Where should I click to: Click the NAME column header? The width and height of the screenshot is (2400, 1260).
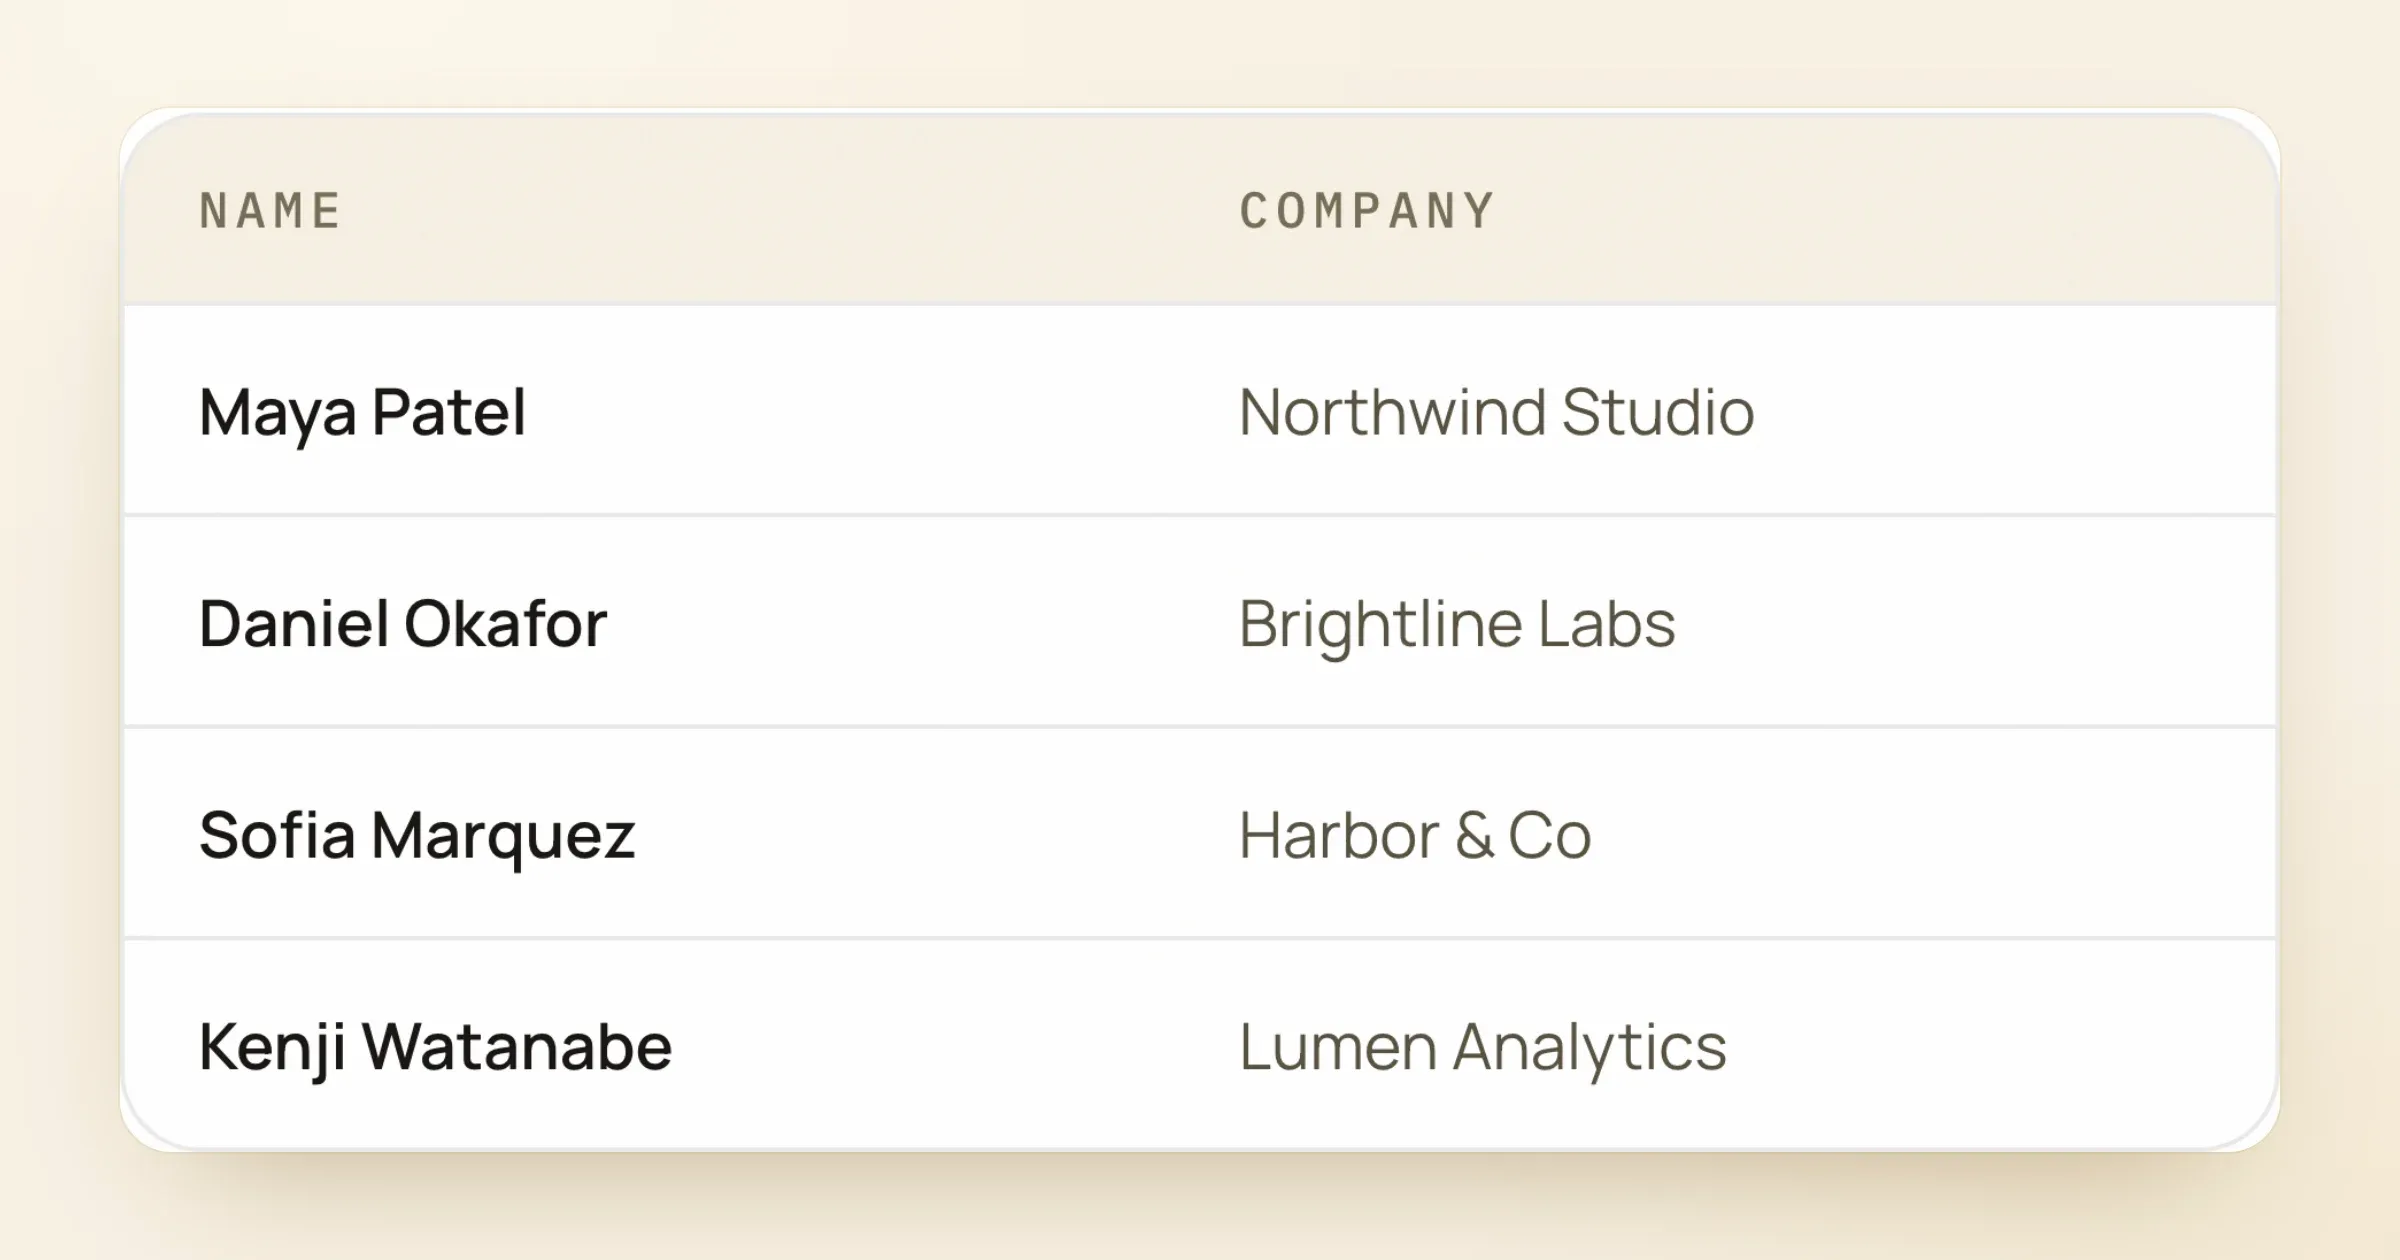pyautogui.click(x=271, y=211)
